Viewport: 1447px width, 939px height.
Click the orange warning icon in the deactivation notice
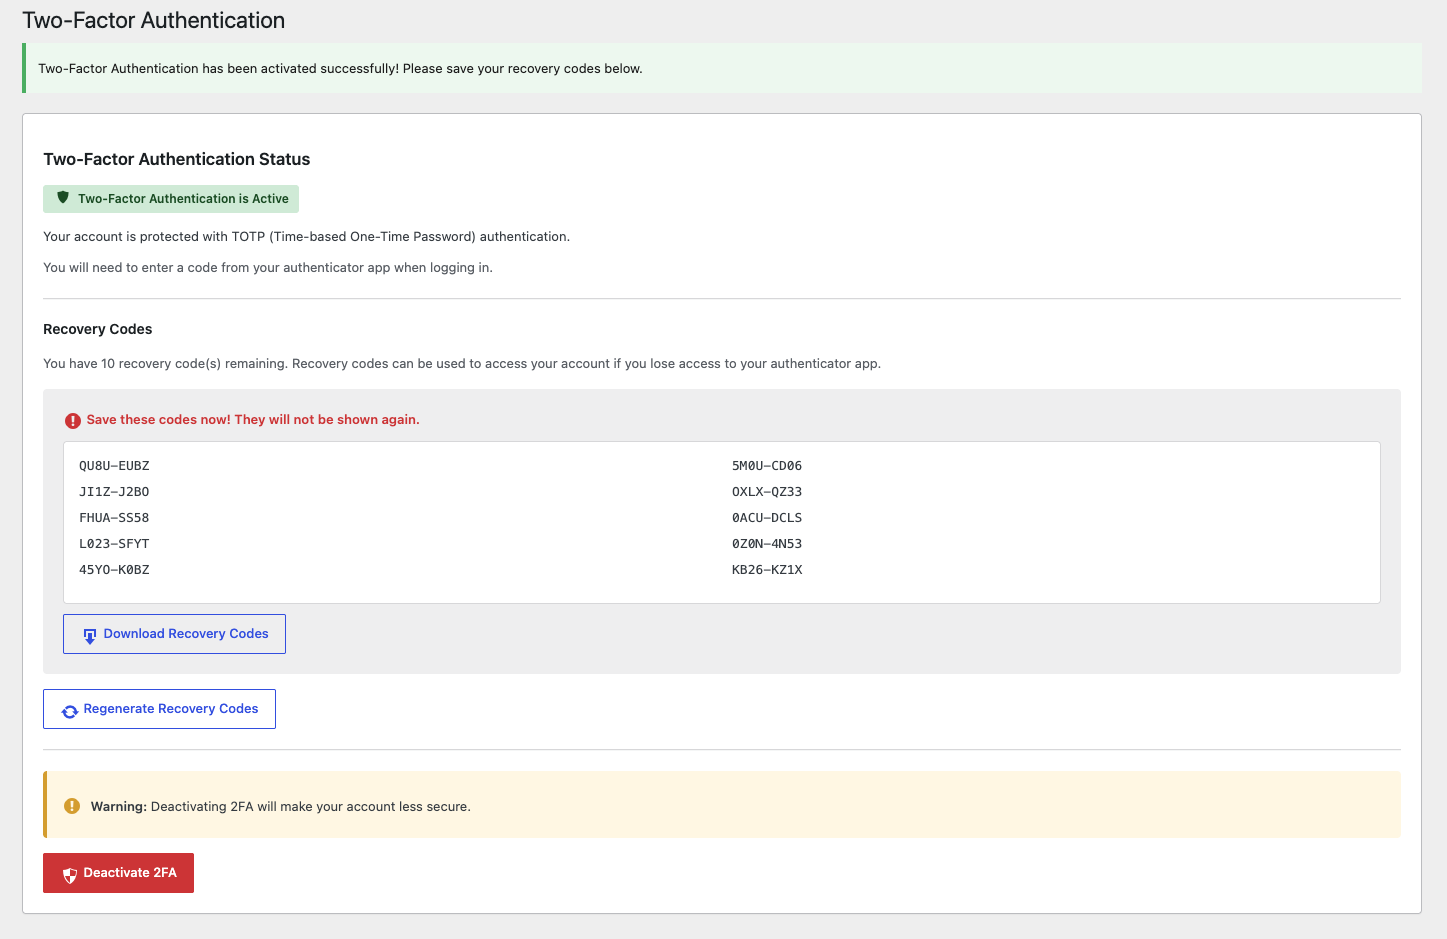72,806
